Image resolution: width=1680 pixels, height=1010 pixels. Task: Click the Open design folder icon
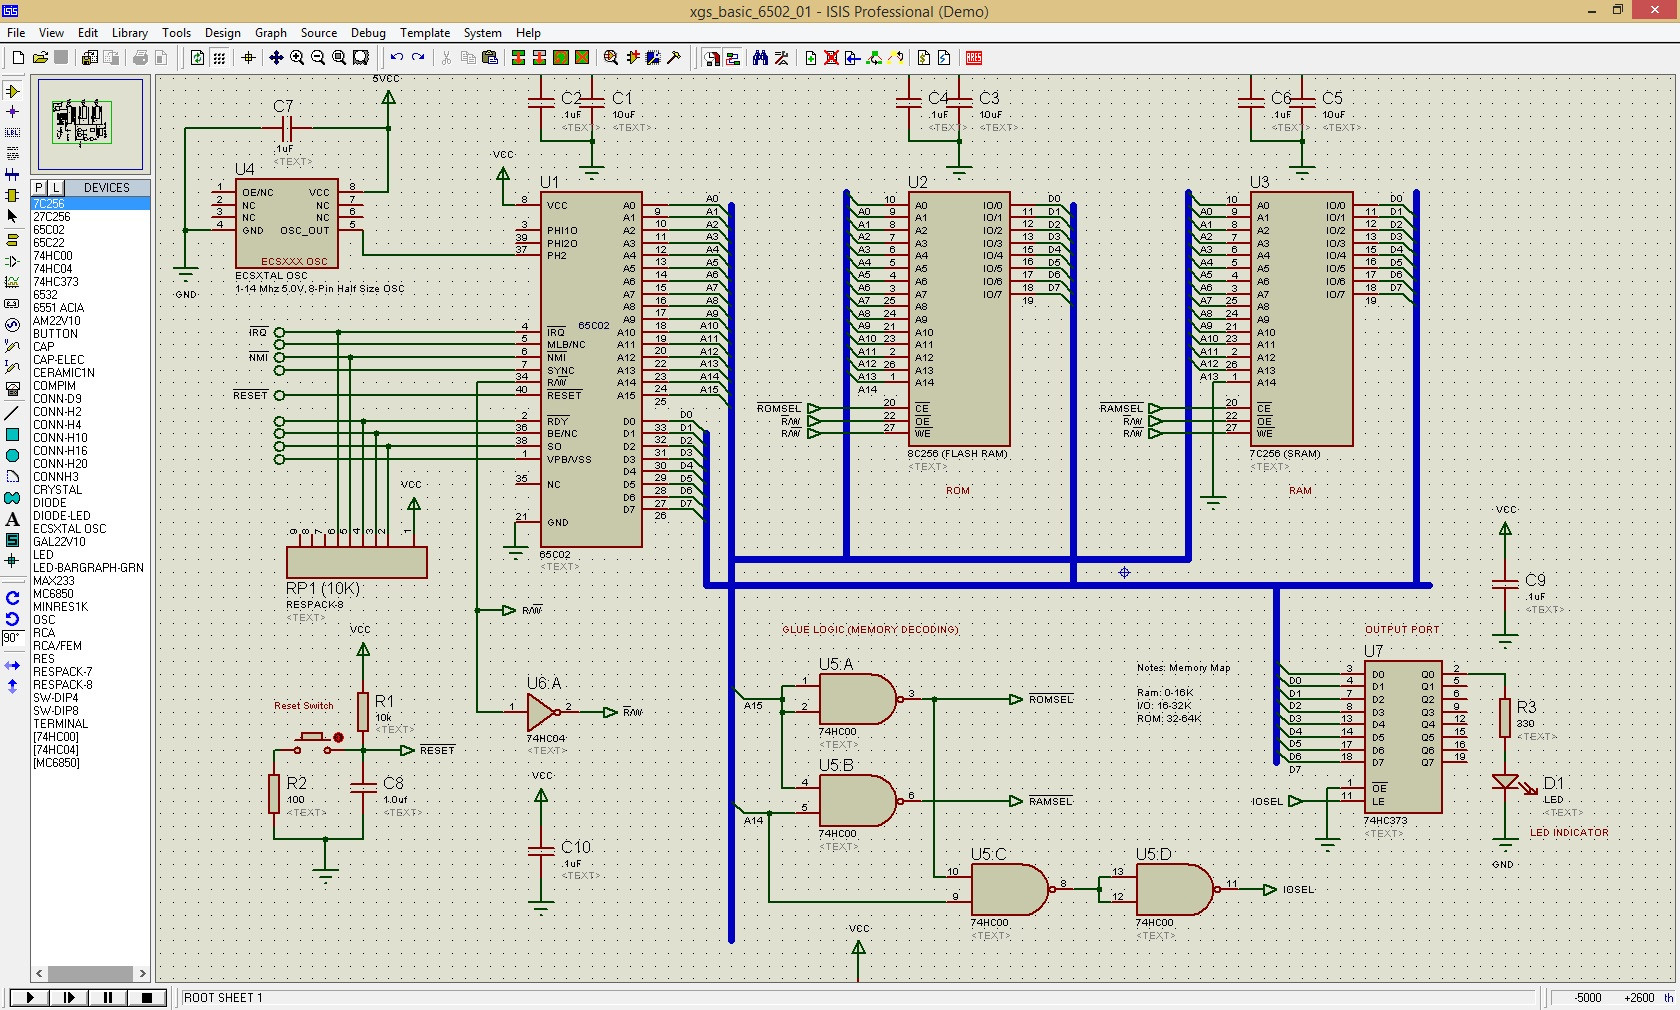tap(40, 58)
